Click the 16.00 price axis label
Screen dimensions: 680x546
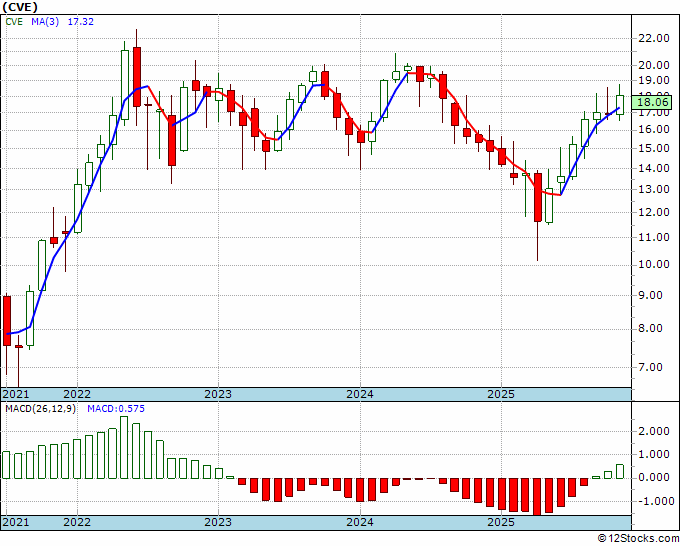click(654, 130)
